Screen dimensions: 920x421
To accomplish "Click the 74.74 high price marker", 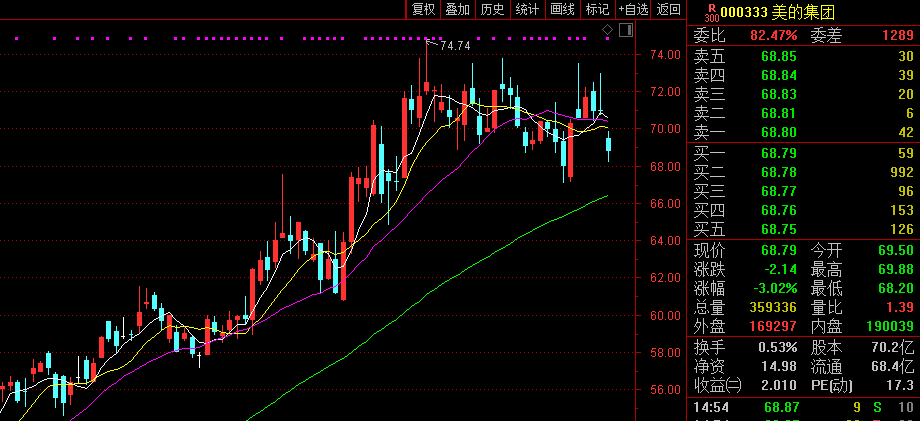I will click(455, 46).
